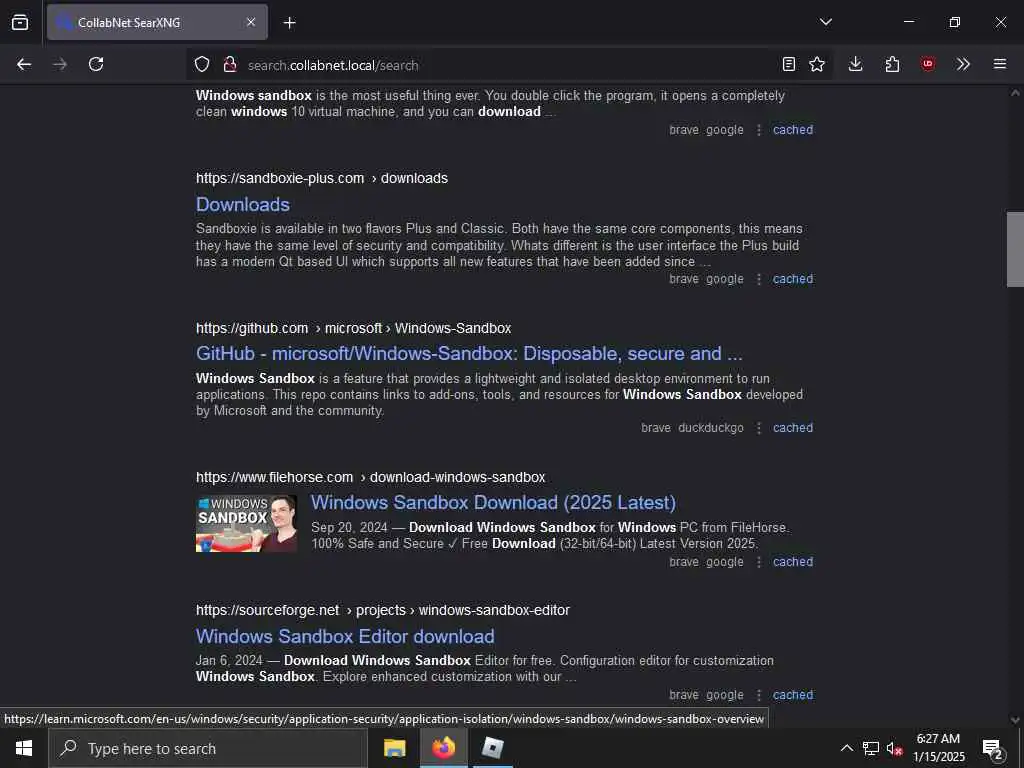Screen dimensions: 1024x768
Task: Click the taskbar Type here to search box
Action: coord(208,748)
